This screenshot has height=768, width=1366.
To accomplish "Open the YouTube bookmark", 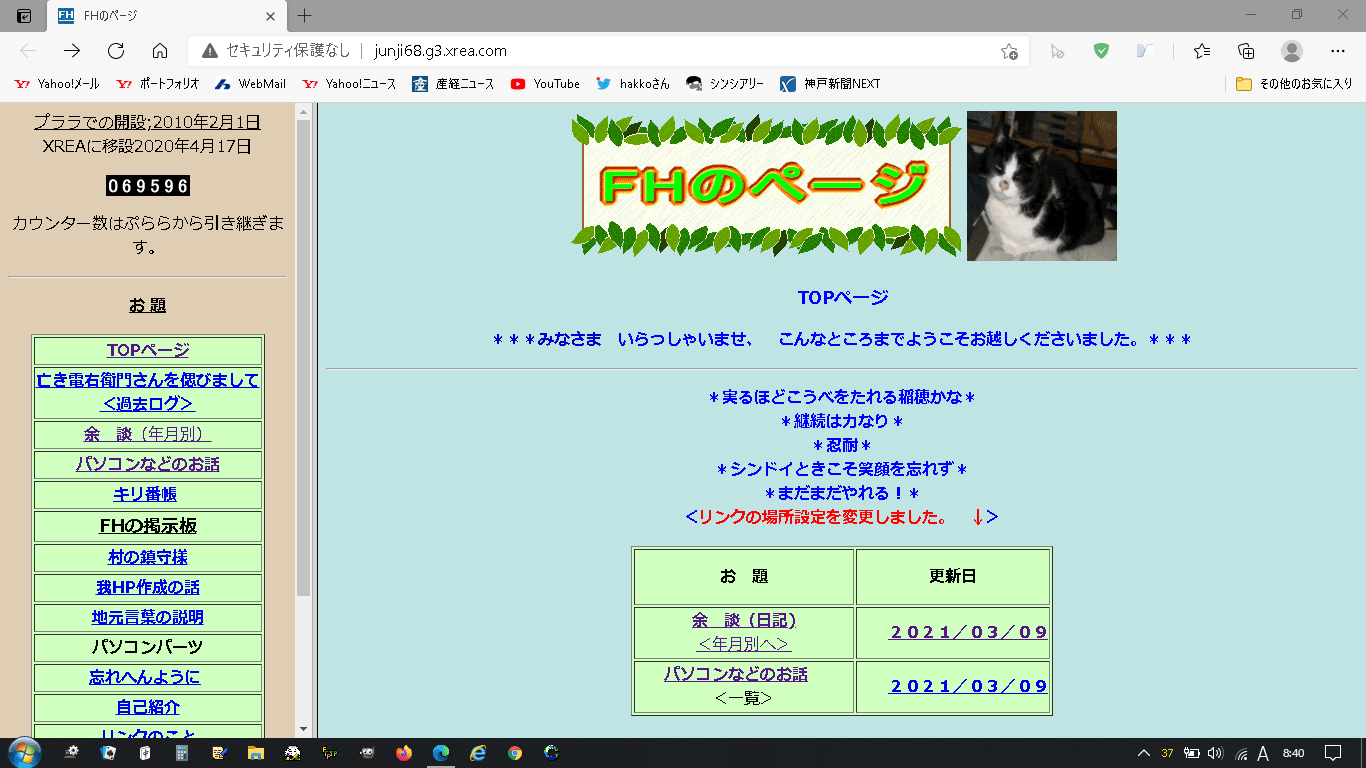I will click(x=545, y=84).
